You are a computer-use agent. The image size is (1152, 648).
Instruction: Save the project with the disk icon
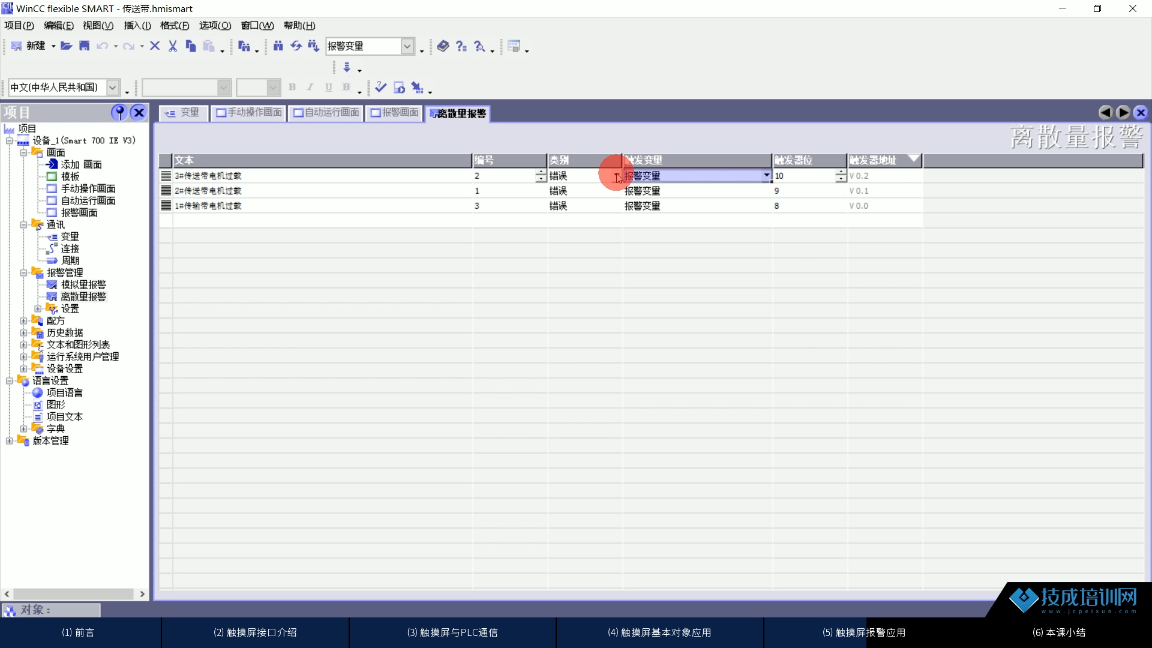coord(84,46)
